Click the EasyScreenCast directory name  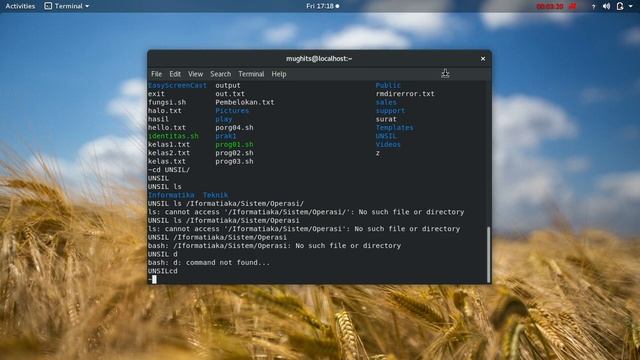[x=178, y=85]
